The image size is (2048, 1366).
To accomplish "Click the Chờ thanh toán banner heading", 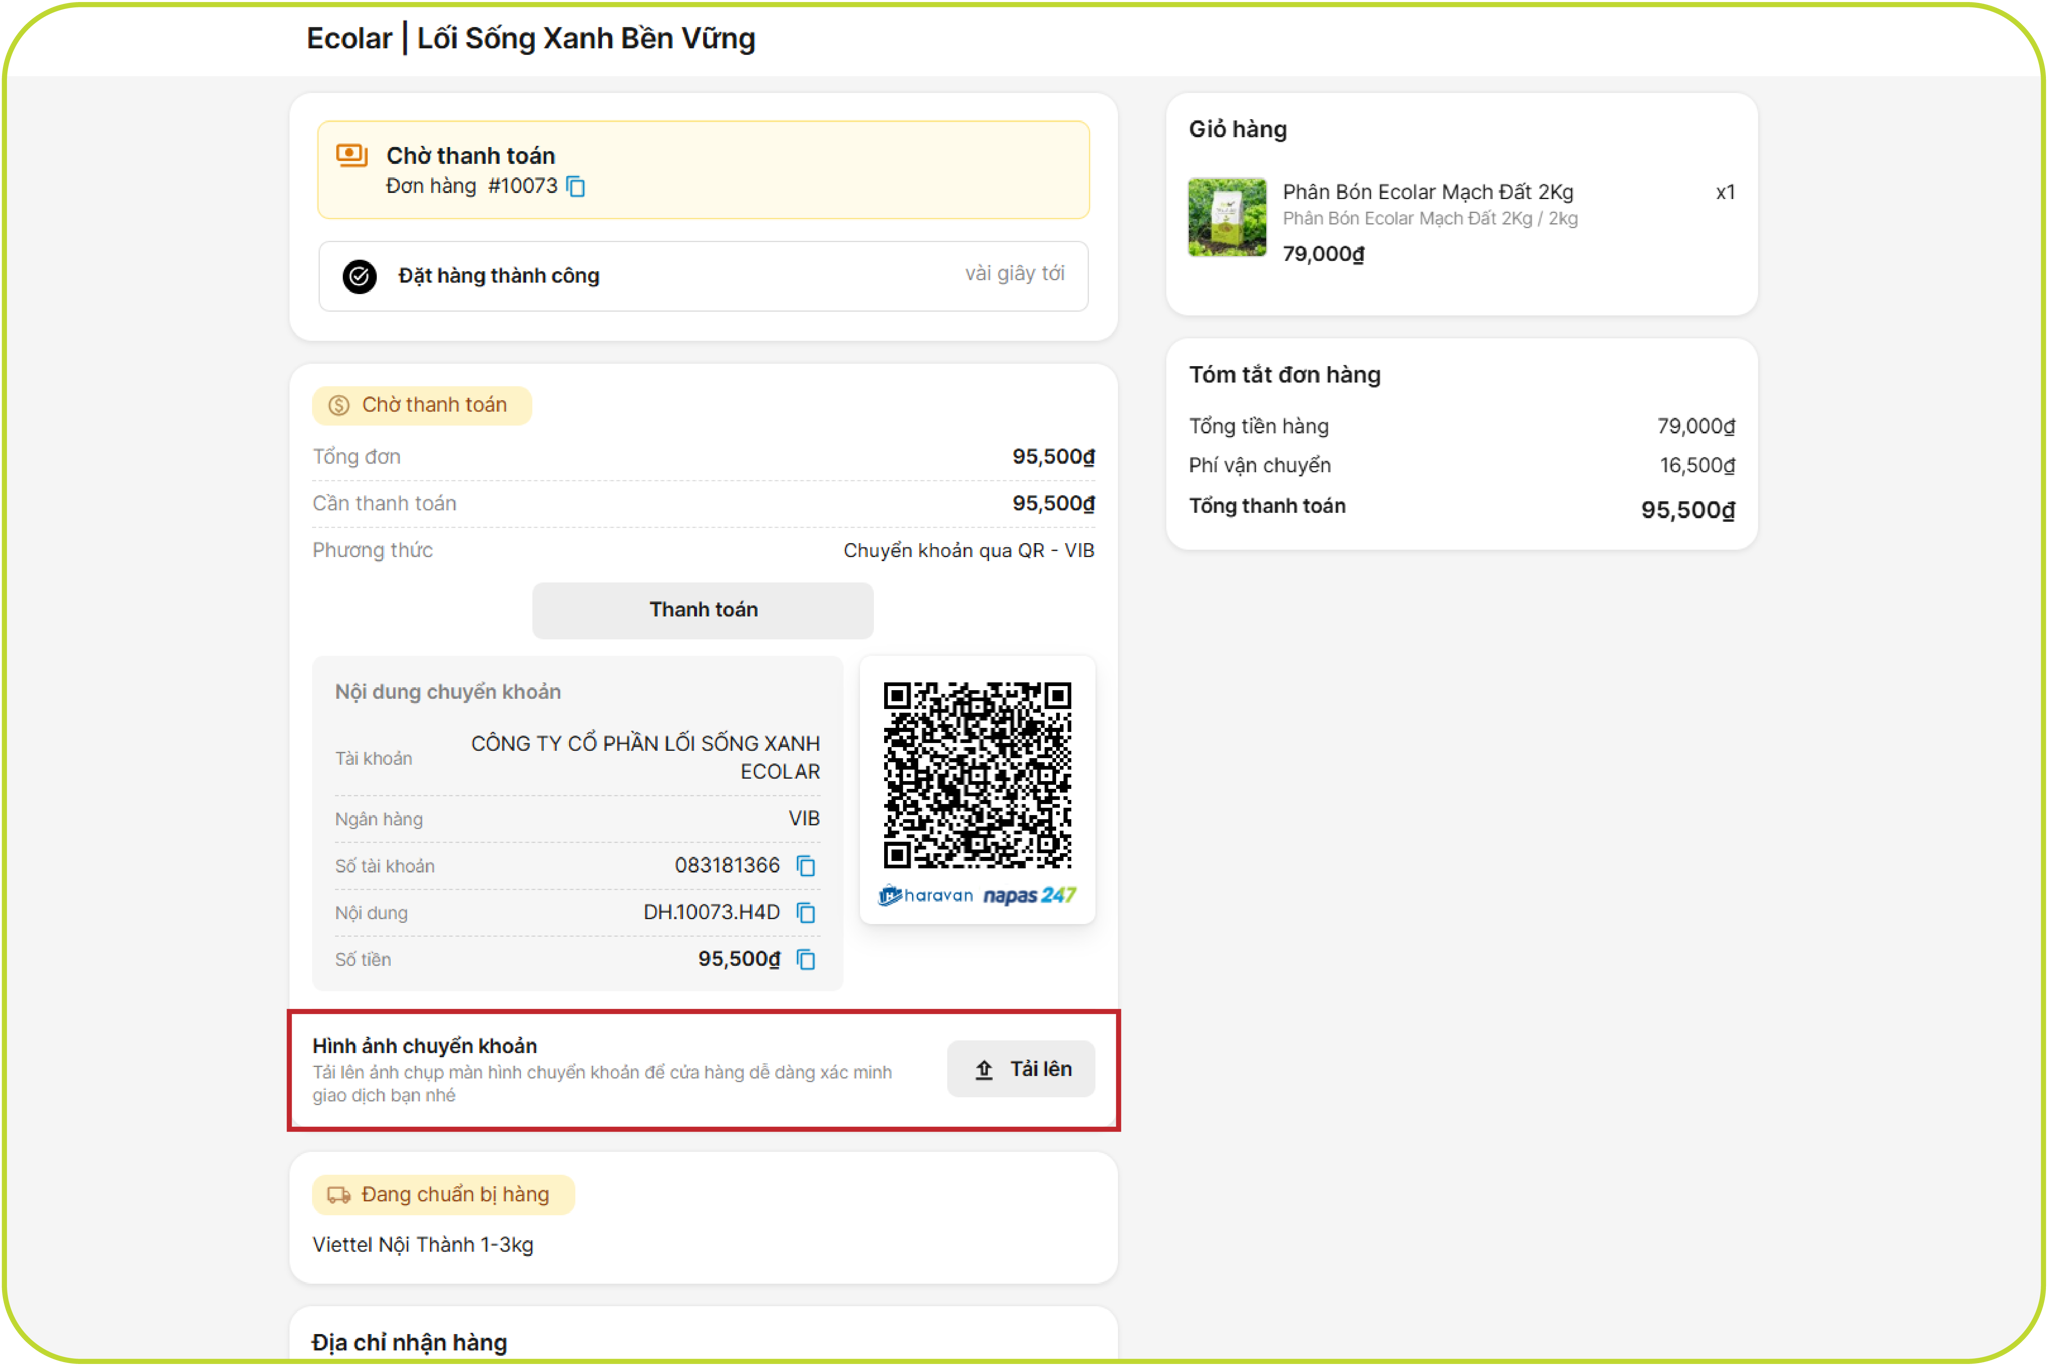I will [x=470, y=156].
